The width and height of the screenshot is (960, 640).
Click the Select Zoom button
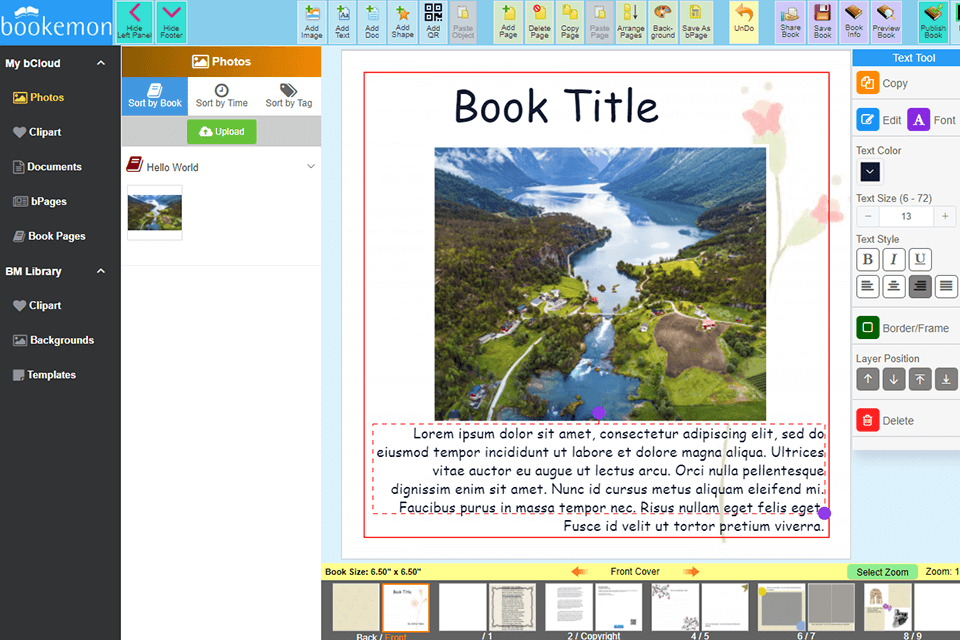tap(882, 571)
